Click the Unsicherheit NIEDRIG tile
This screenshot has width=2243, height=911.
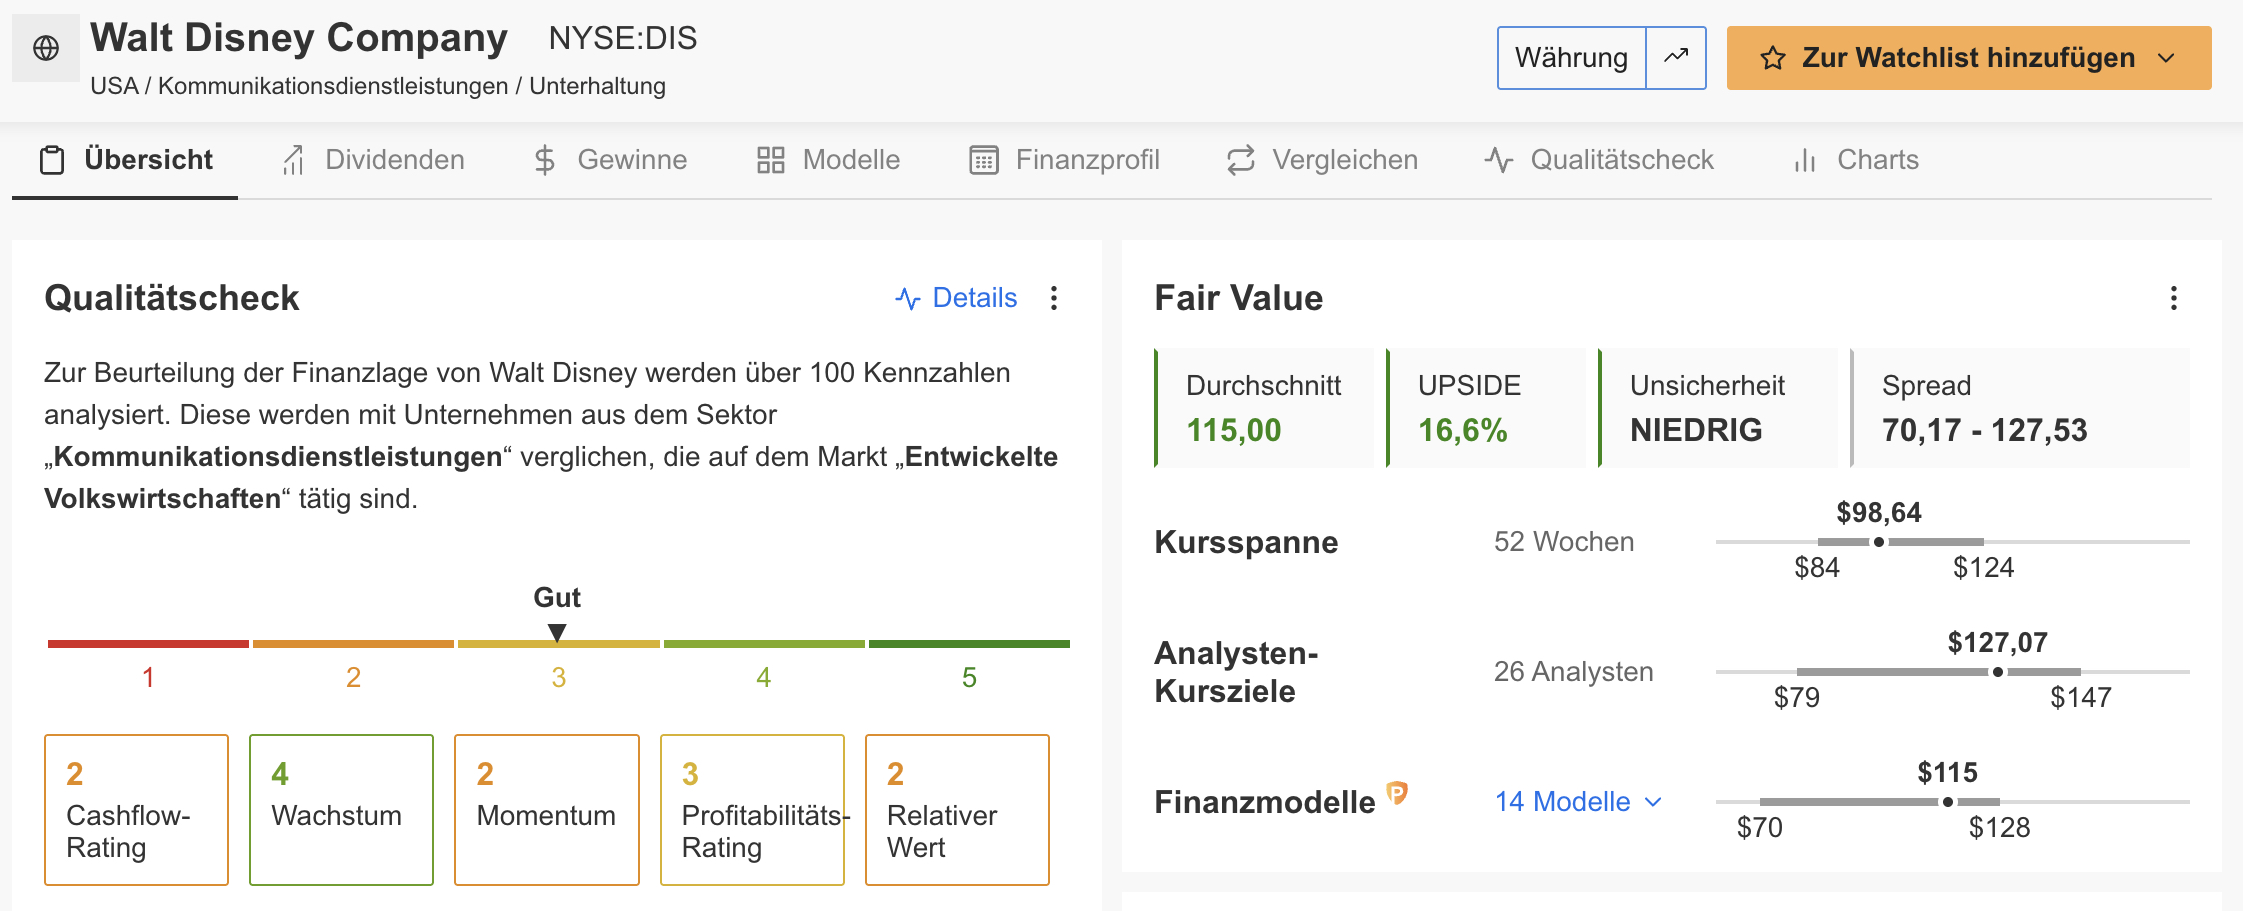click(1718, 408)
